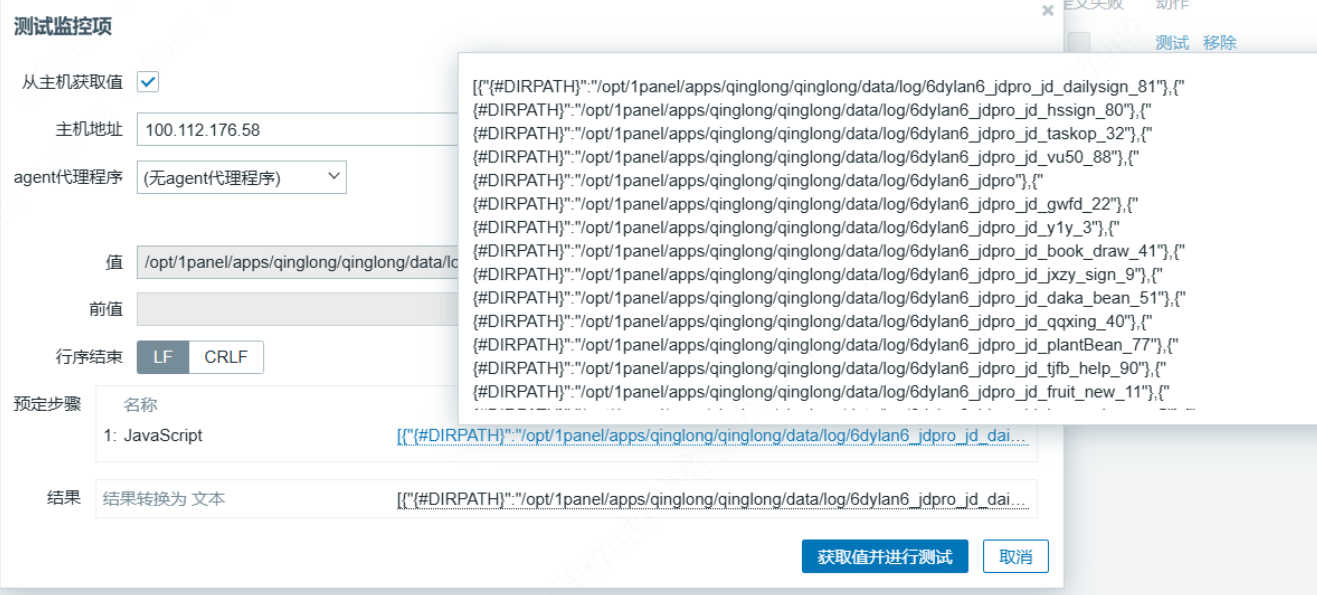Viewport: 1317px width, 595px height.
Task: Tick the checkbox beside the 测试 link
Action: [x=1078, y=43]
